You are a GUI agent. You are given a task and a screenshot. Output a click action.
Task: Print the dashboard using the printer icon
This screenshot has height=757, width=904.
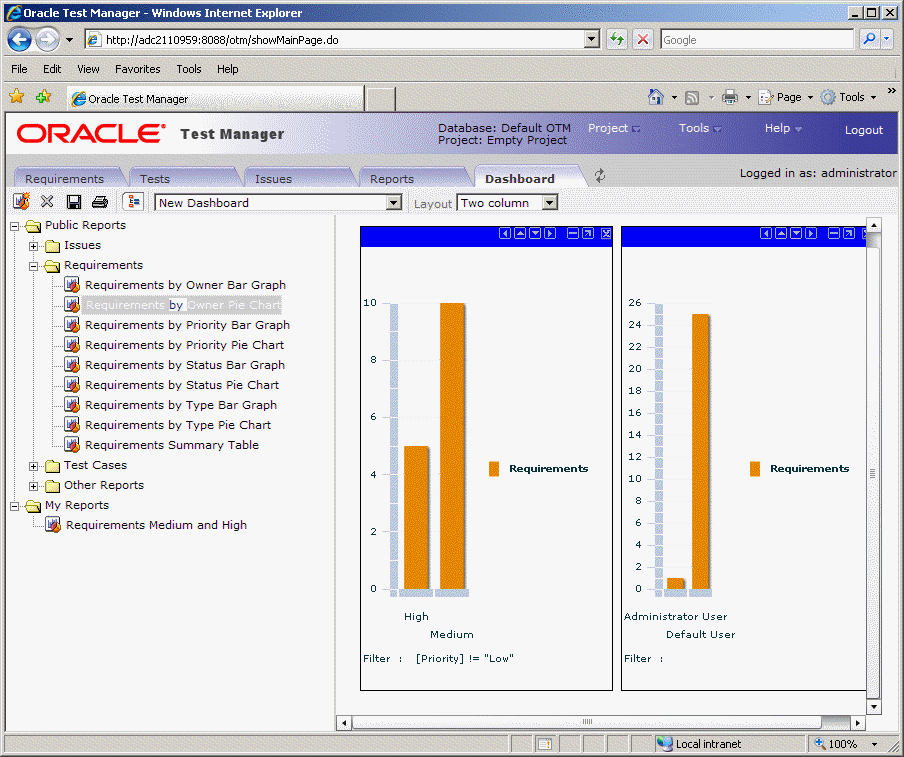[100, 202]
